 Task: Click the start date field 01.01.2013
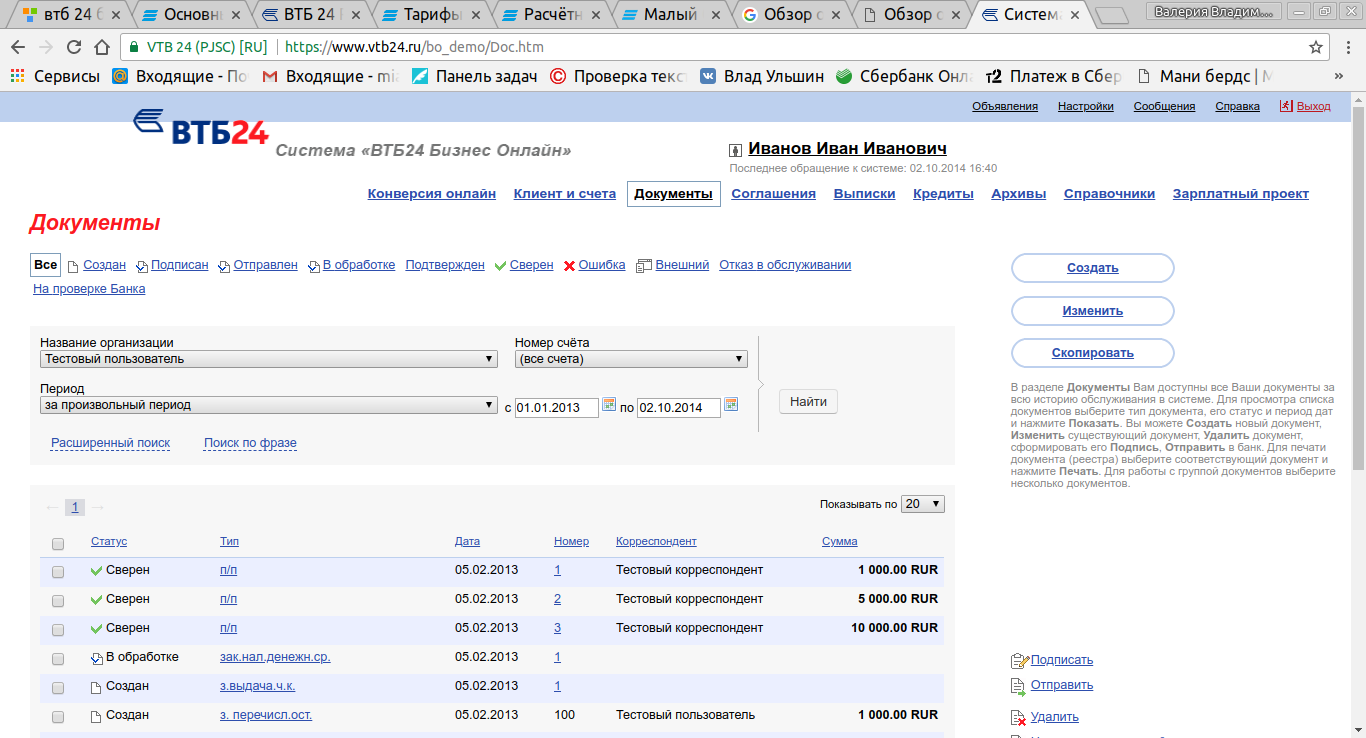[x=556, y=407]
